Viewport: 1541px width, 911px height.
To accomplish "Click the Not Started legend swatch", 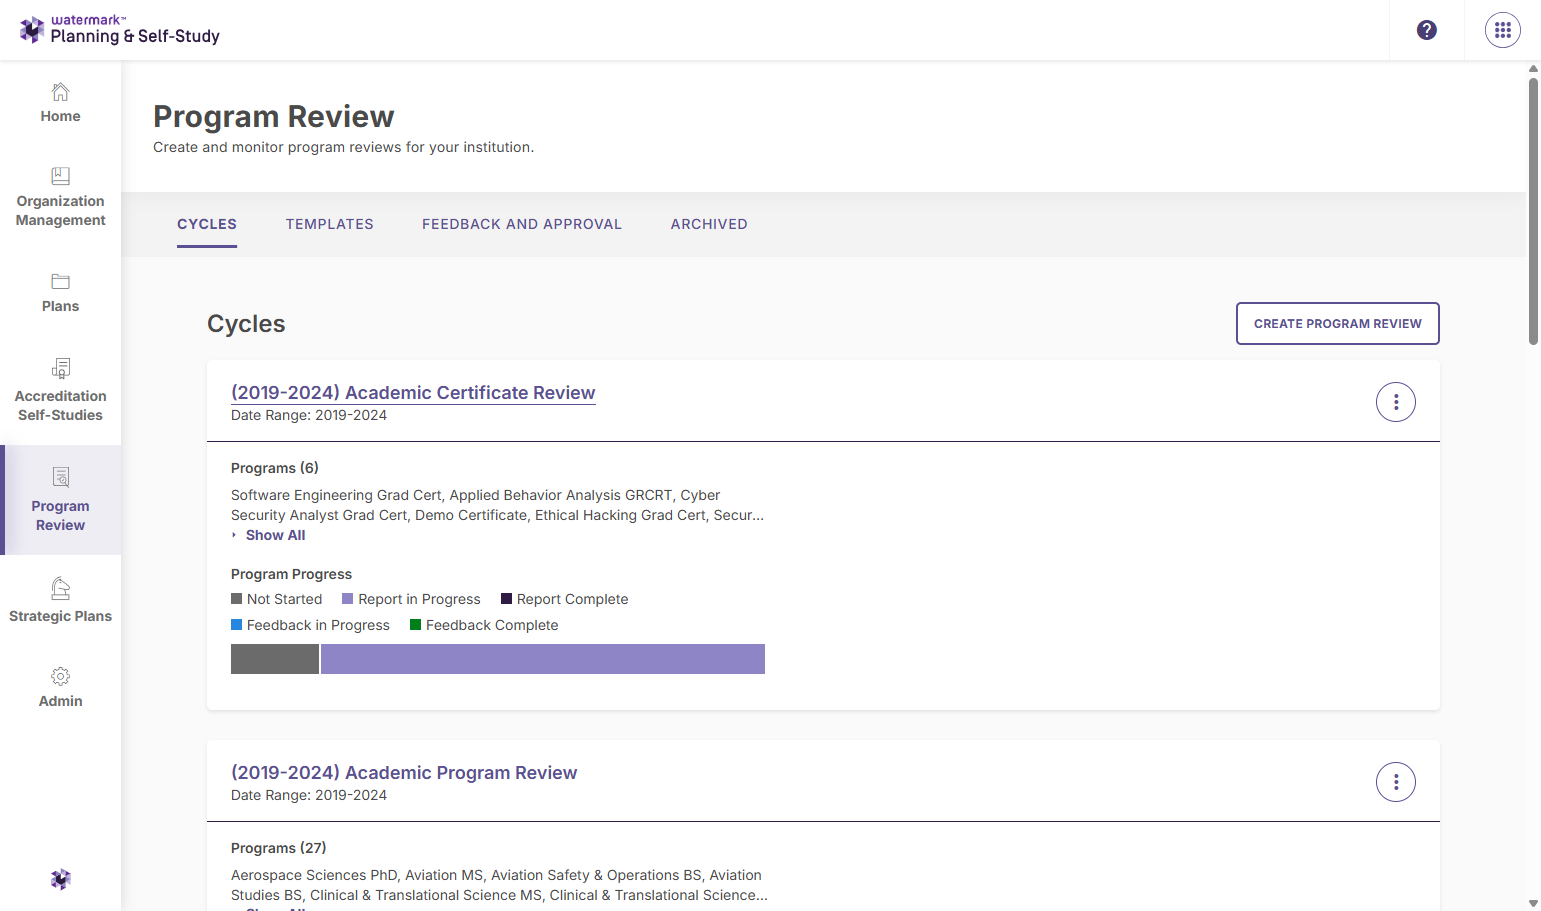I will pyautogui.click(x=237, y=599).
